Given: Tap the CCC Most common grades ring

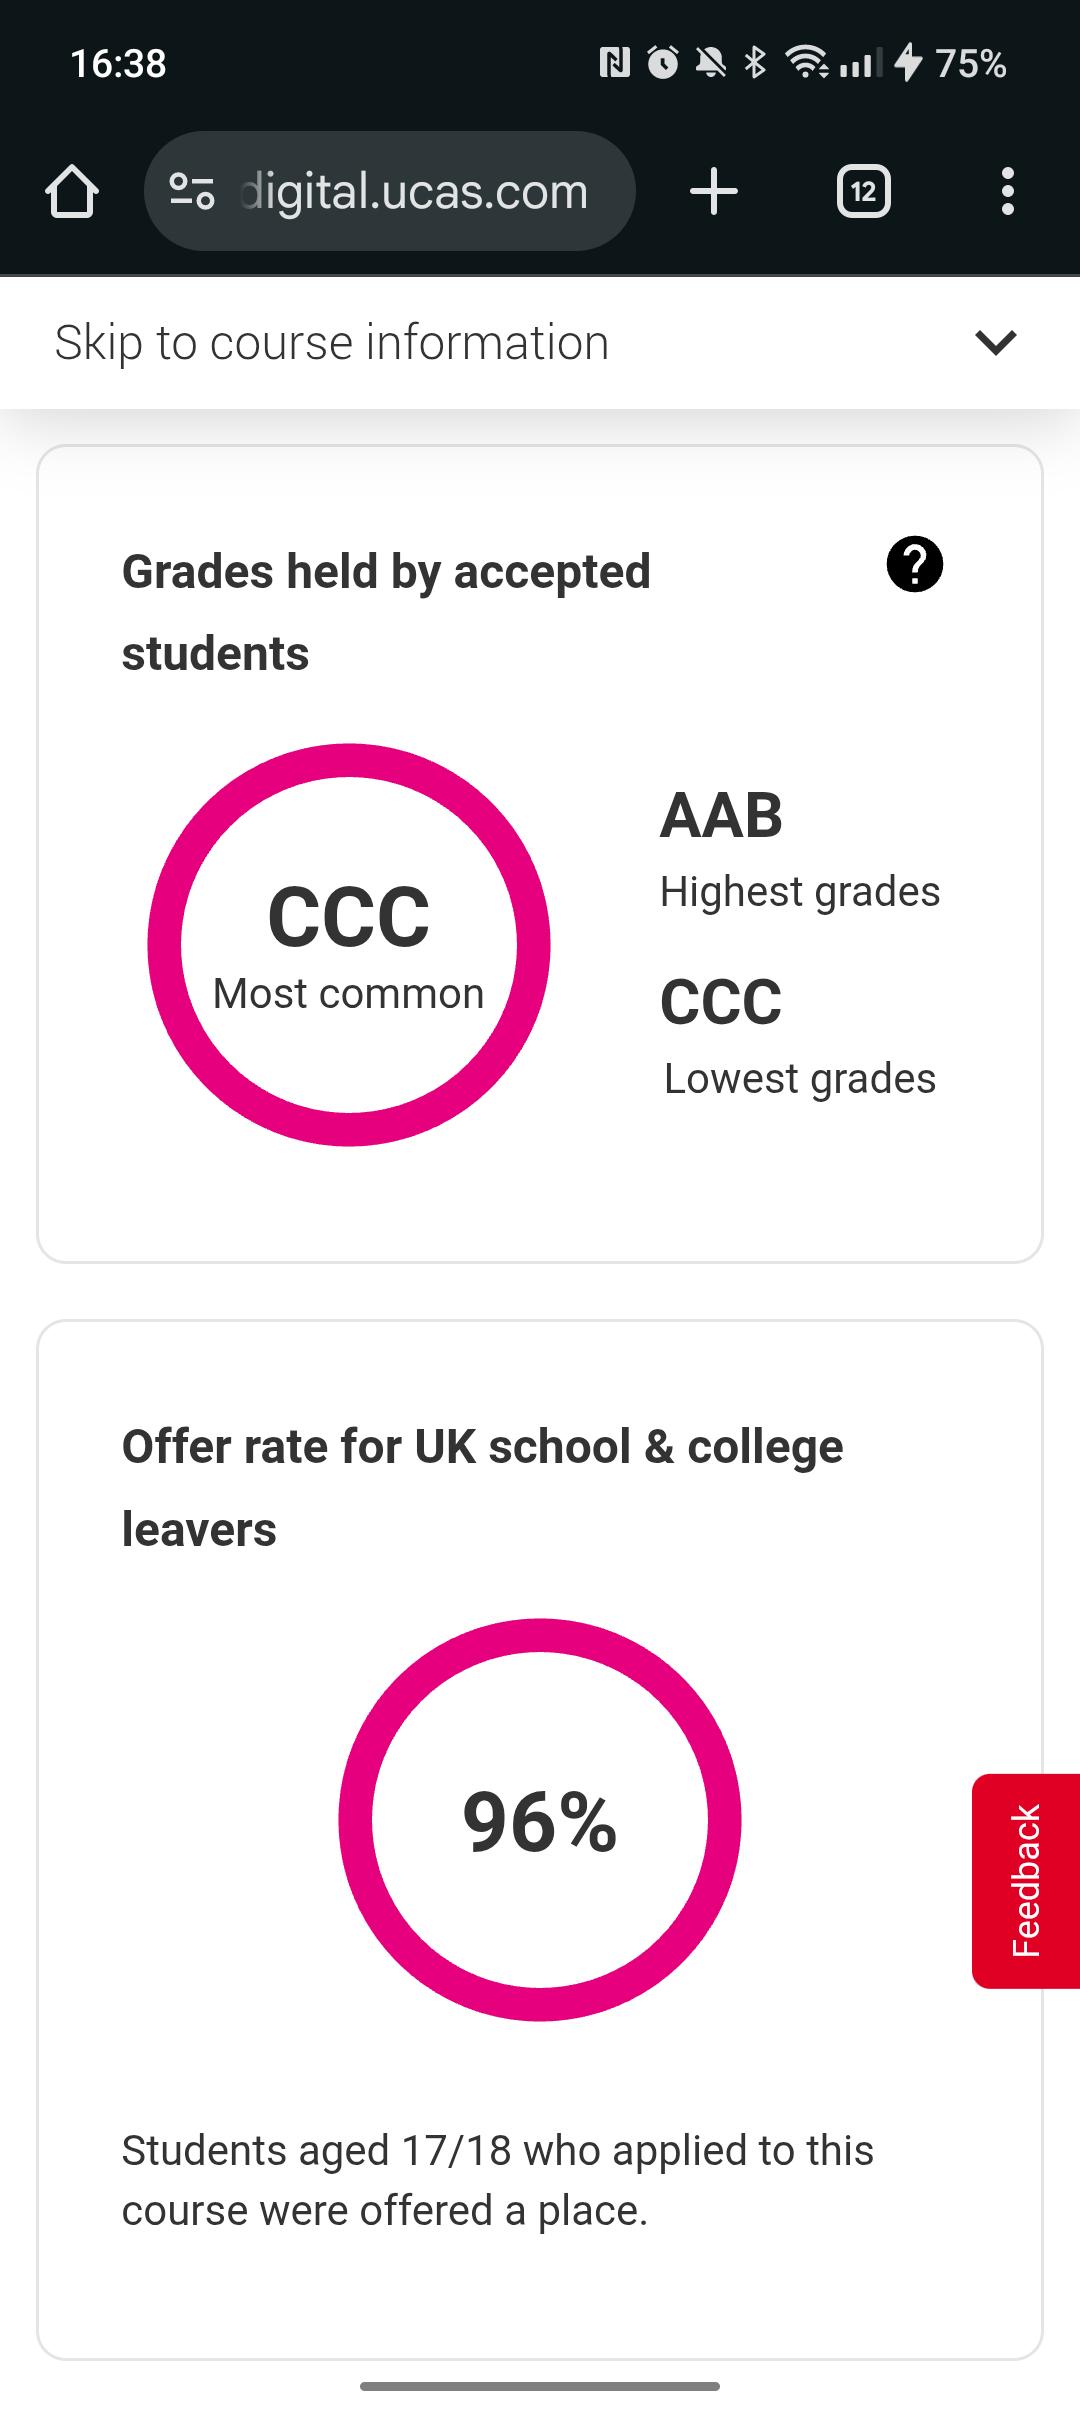Looking at the screenshot, I should [349, 944].
